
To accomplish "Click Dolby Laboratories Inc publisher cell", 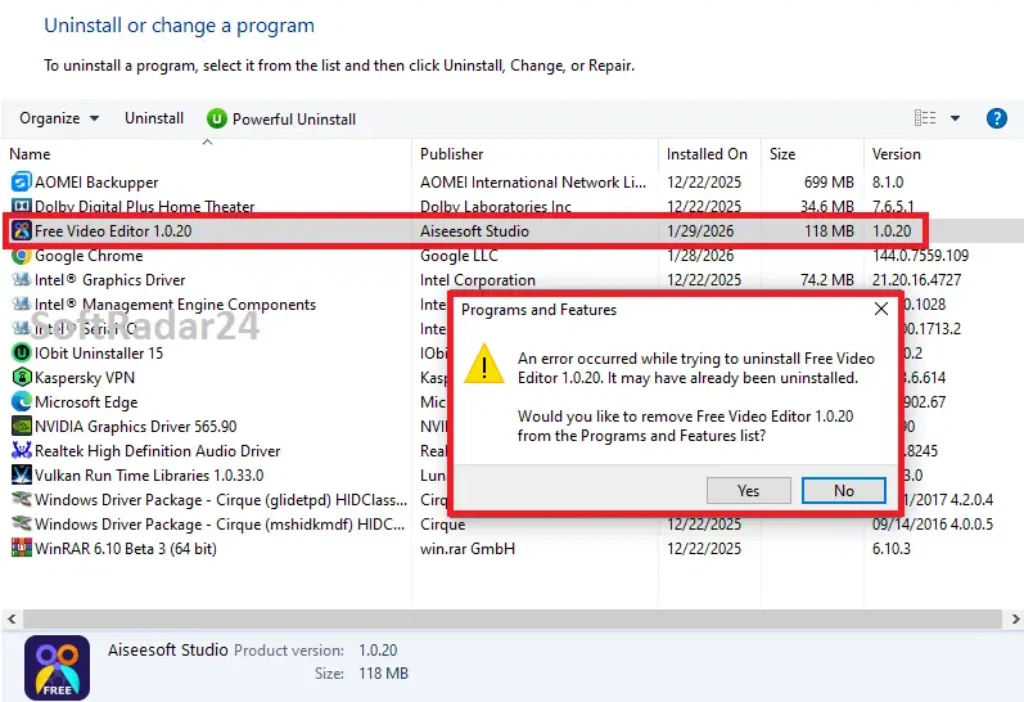I will [x=495, y=206].
